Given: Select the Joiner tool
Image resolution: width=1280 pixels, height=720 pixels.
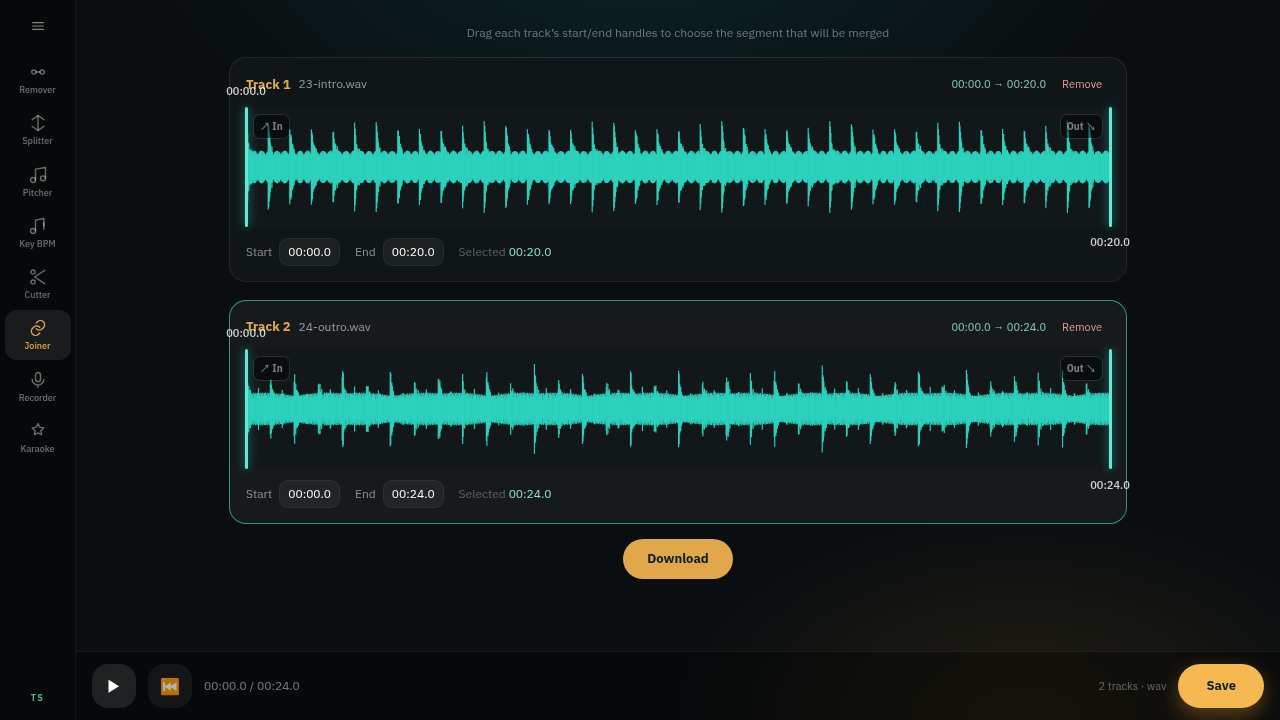Looking at the screenshot, I should (x=38, y=335).
